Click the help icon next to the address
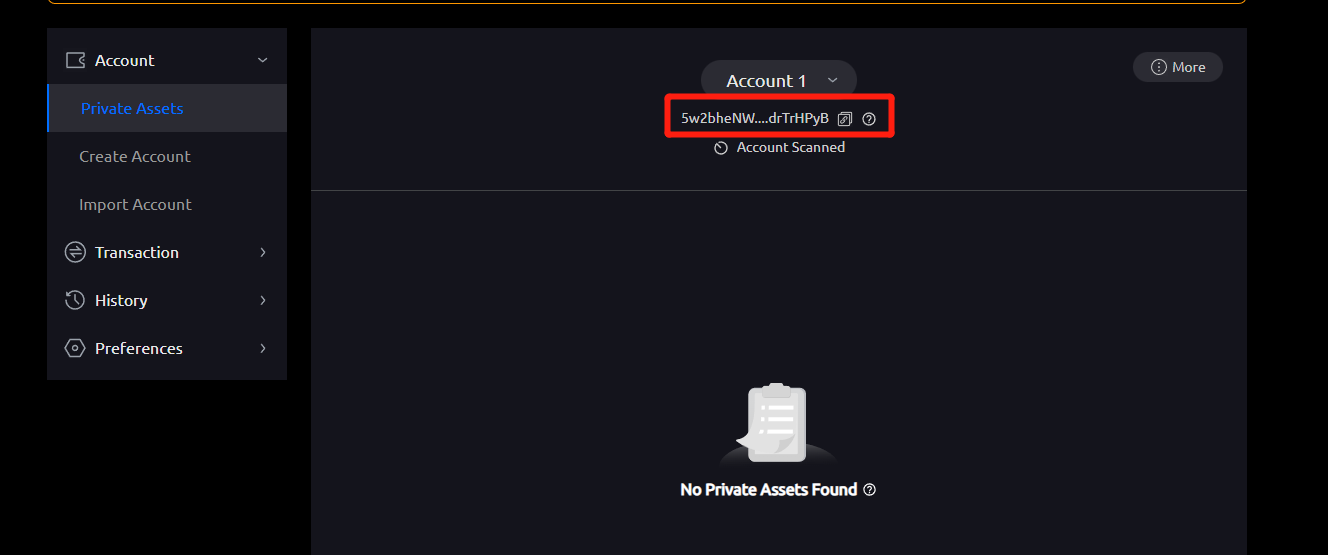This screenshot has width=1328, height=555. [869, 119]
